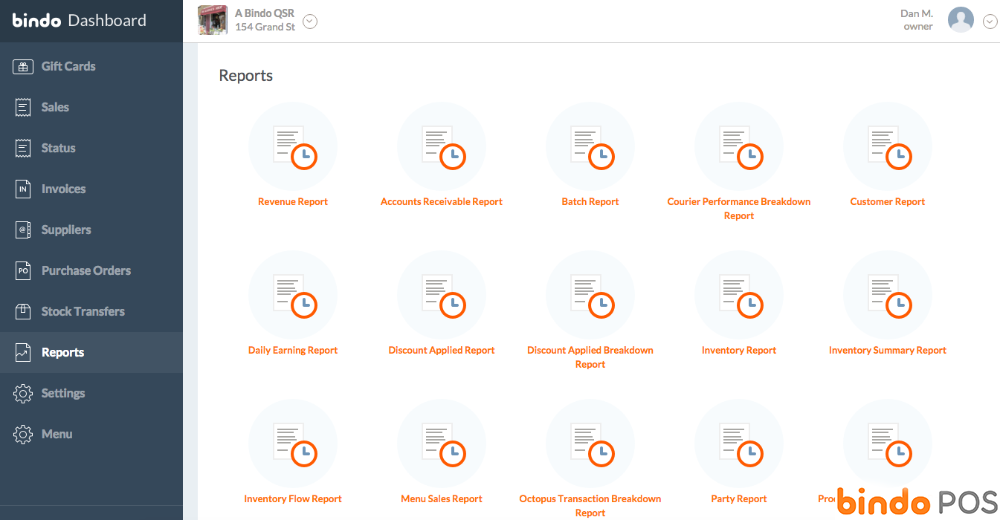Open Settings from the sidebar
This screenshot has width=1000, height=520.
coord(62,394)
